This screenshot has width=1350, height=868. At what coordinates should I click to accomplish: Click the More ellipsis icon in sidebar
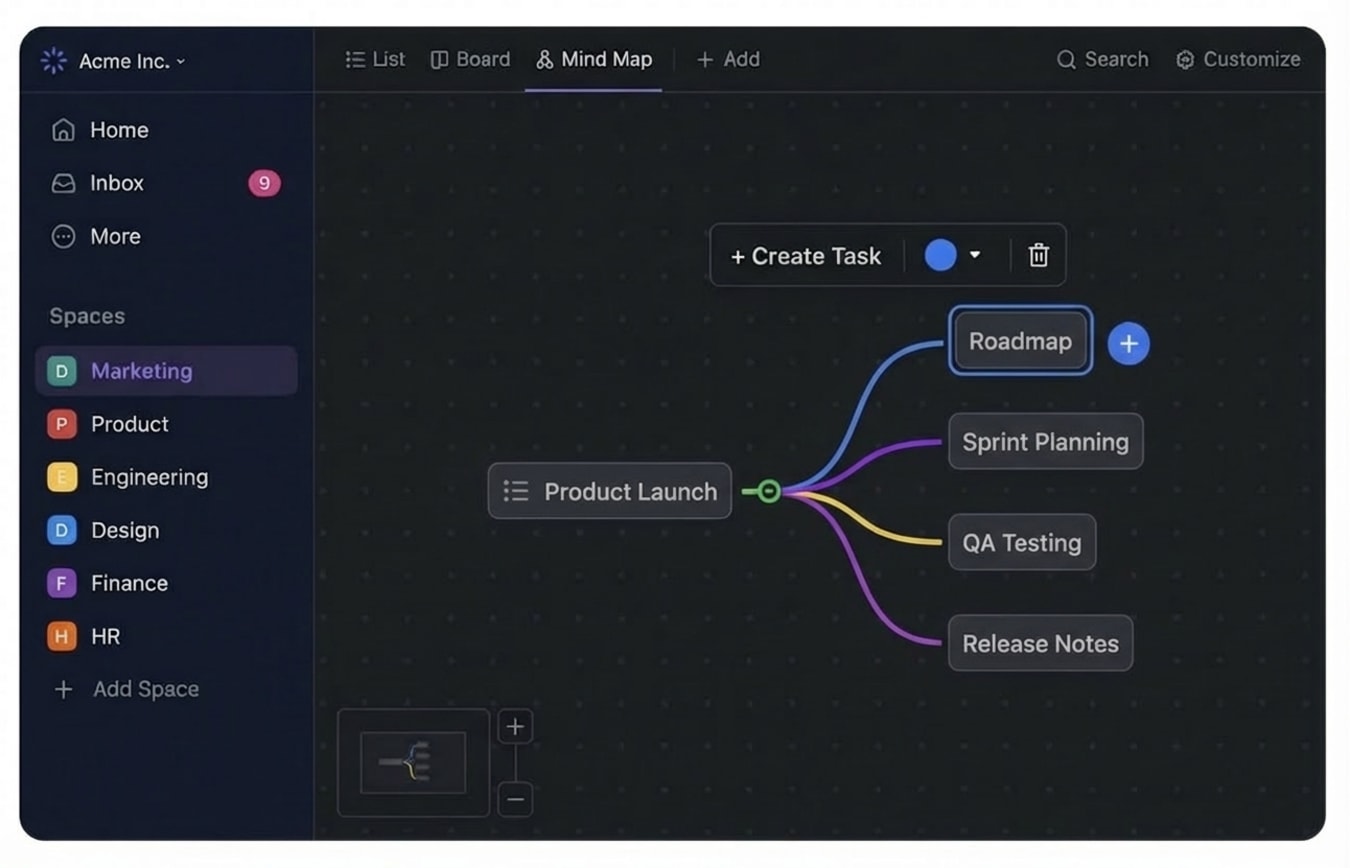click(63, 237)
